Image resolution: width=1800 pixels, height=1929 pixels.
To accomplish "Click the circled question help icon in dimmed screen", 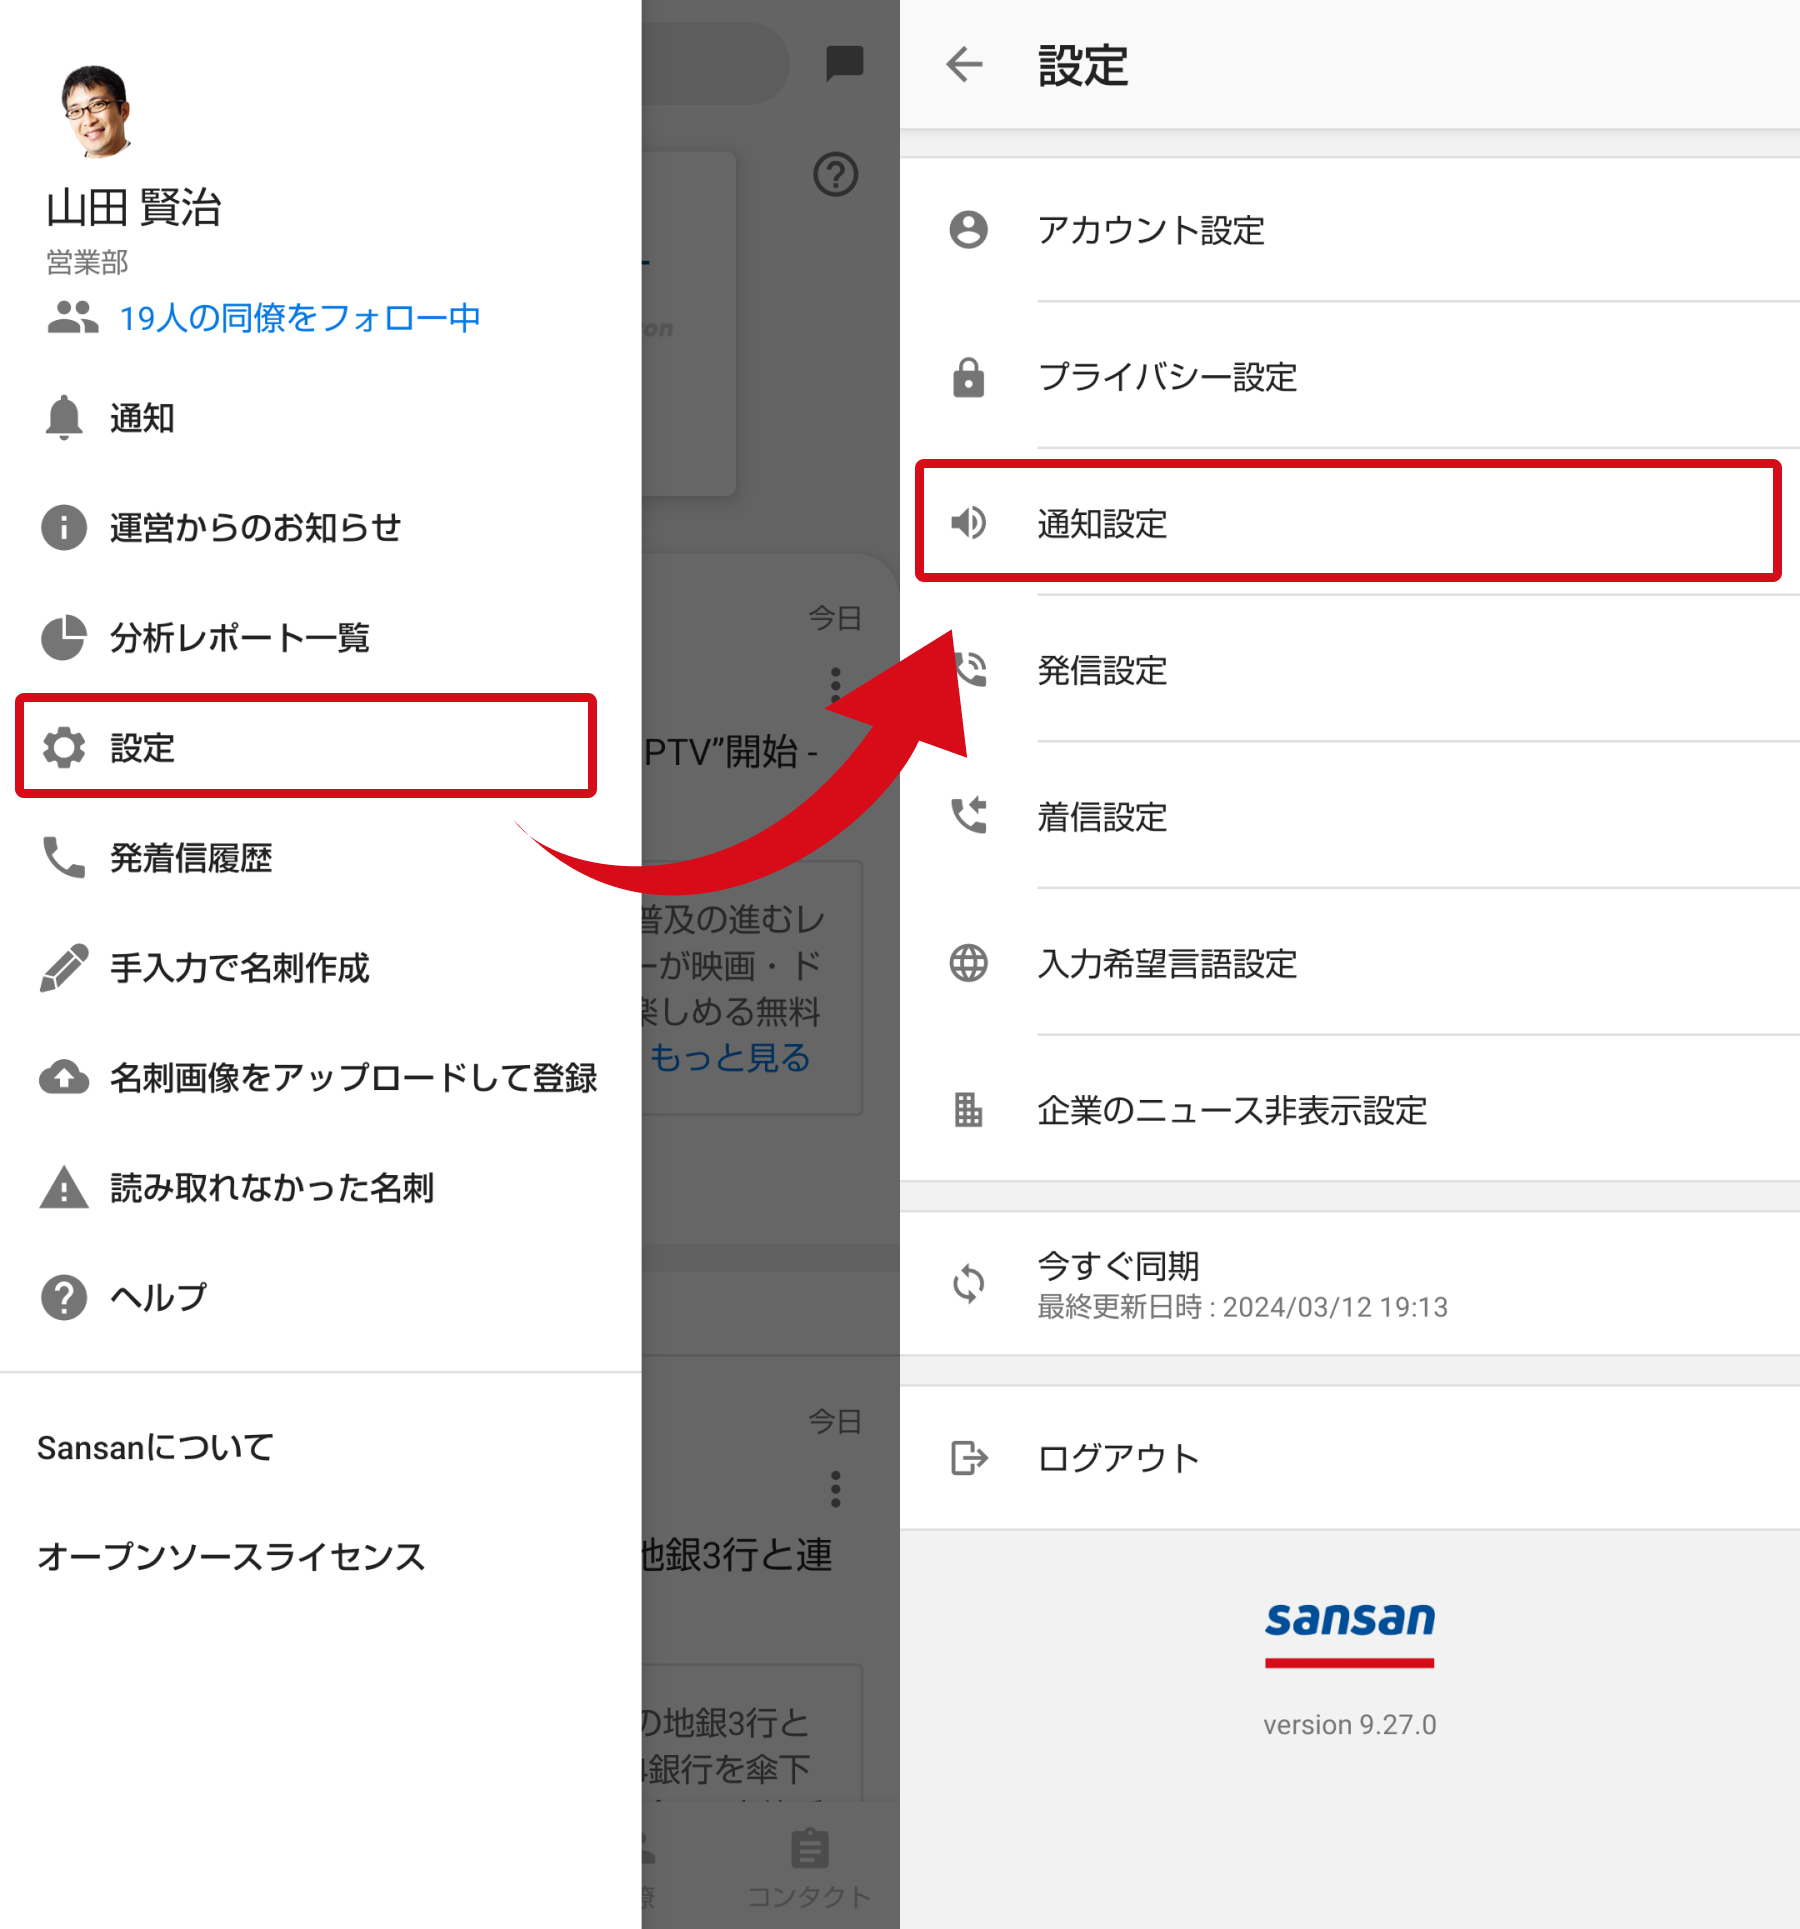I will click(x=836, y=175).
